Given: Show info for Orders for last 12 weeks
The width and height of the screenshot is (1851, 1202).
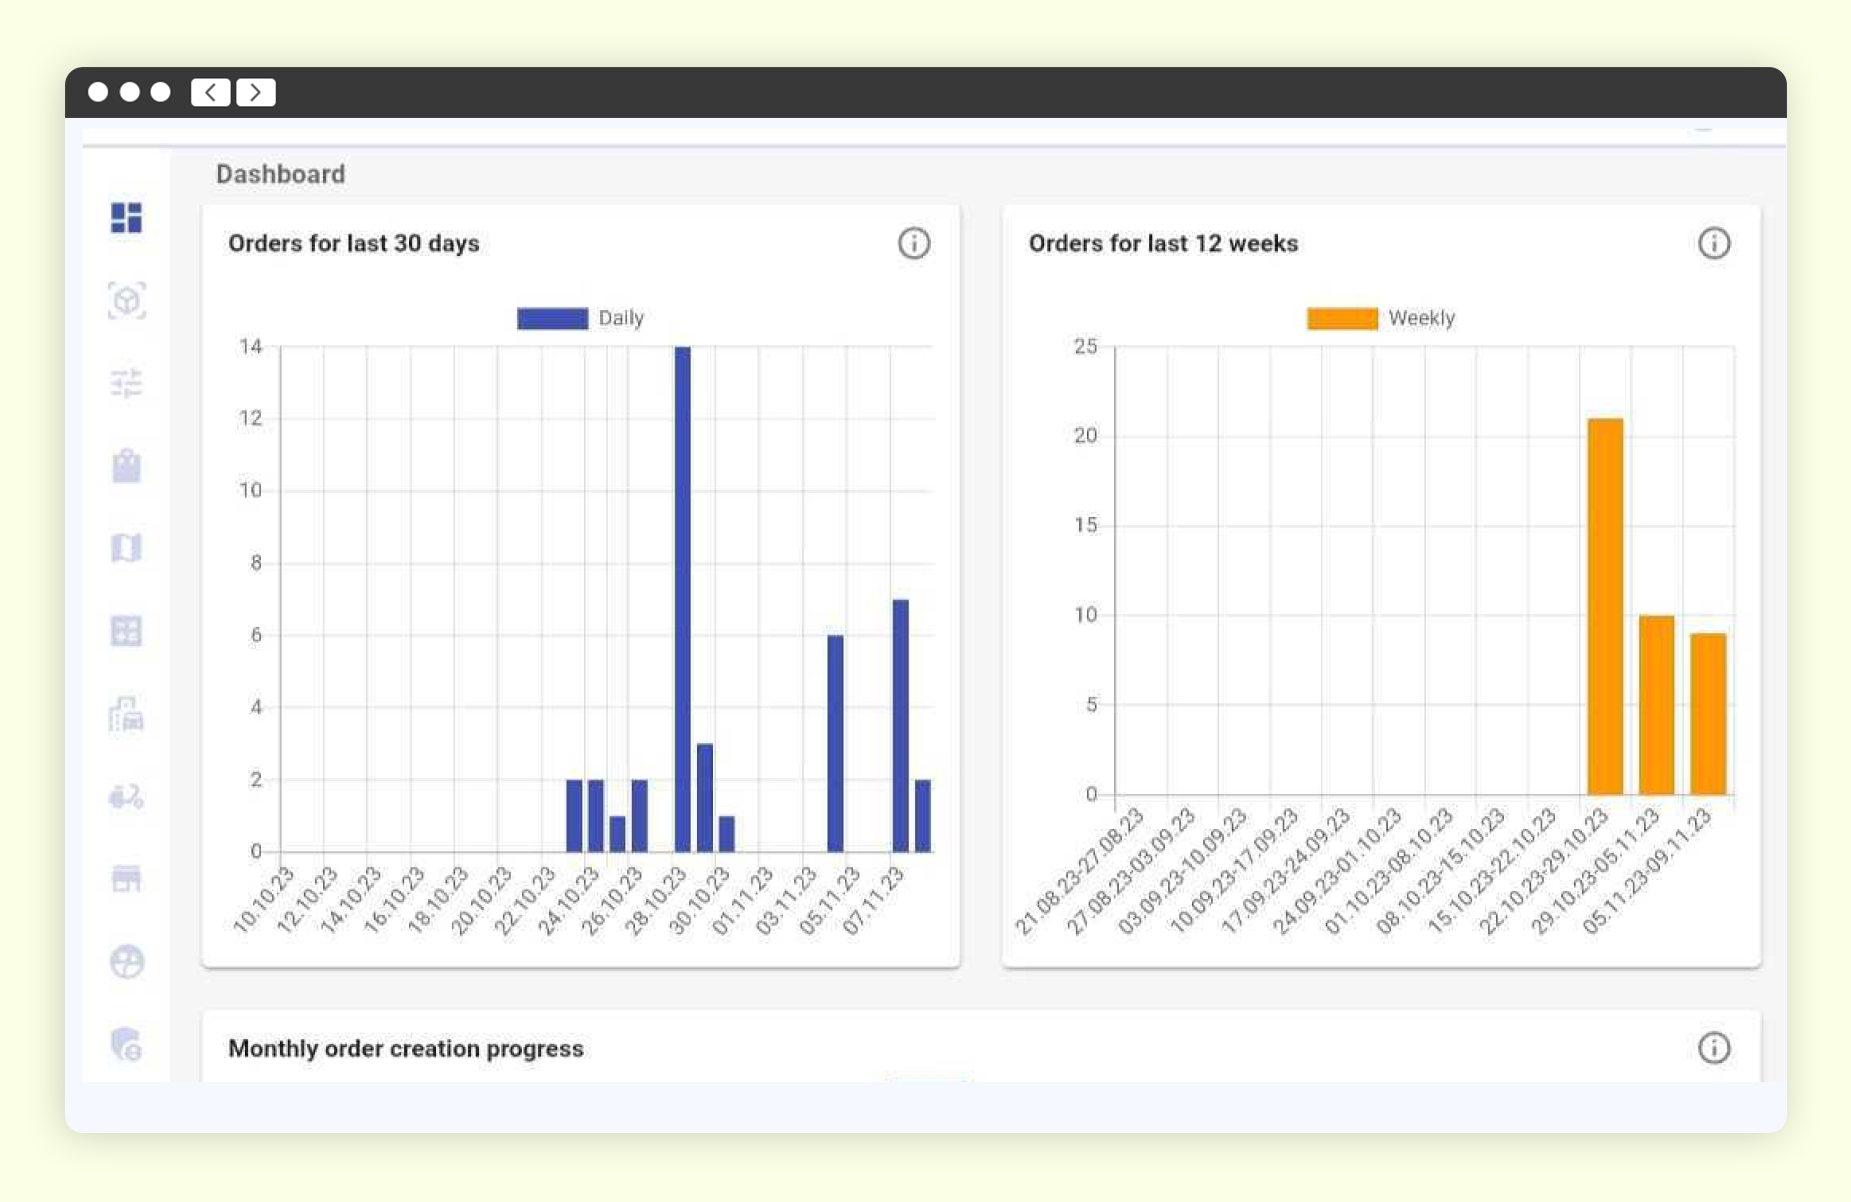Looking at the screenshot, I should 1713,243.
